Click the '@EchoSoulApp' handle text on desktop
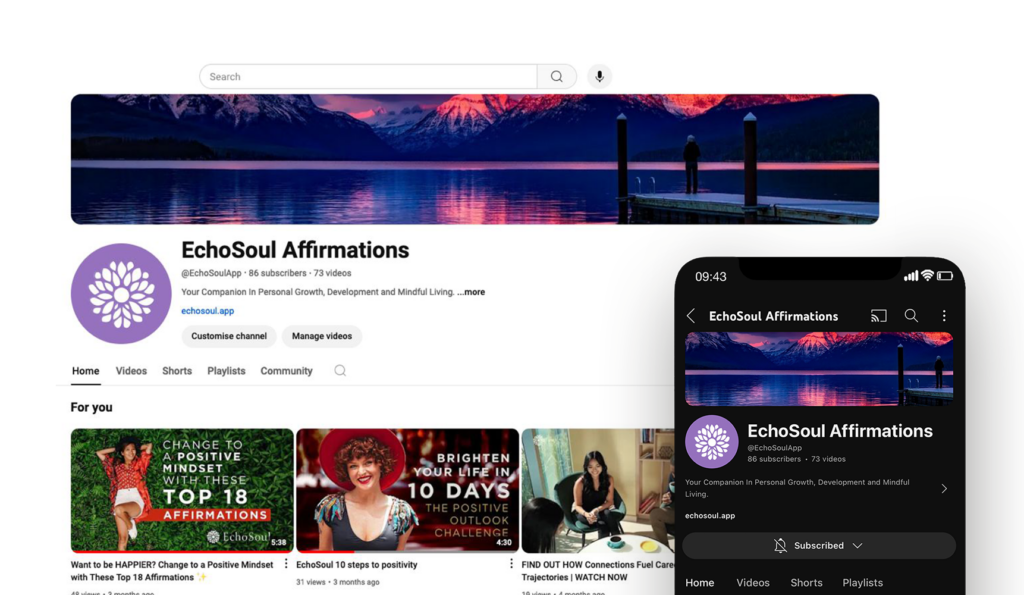 tap(211, 273)
